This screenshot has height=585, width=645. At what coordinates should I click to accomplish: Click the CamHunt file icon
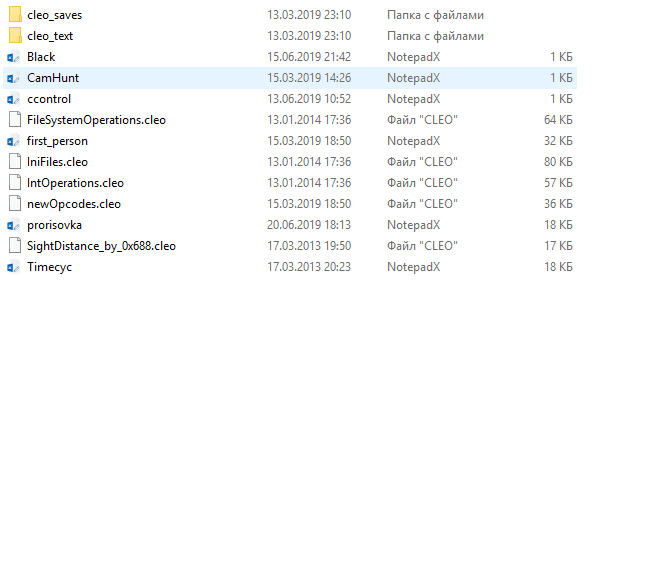pos(14,78)
